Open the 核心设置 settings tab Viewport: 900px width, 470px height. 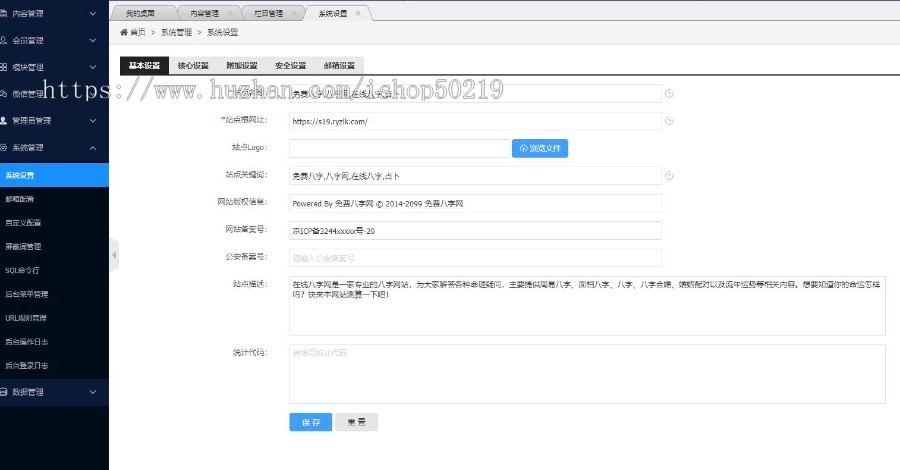(x=193, y=65)
